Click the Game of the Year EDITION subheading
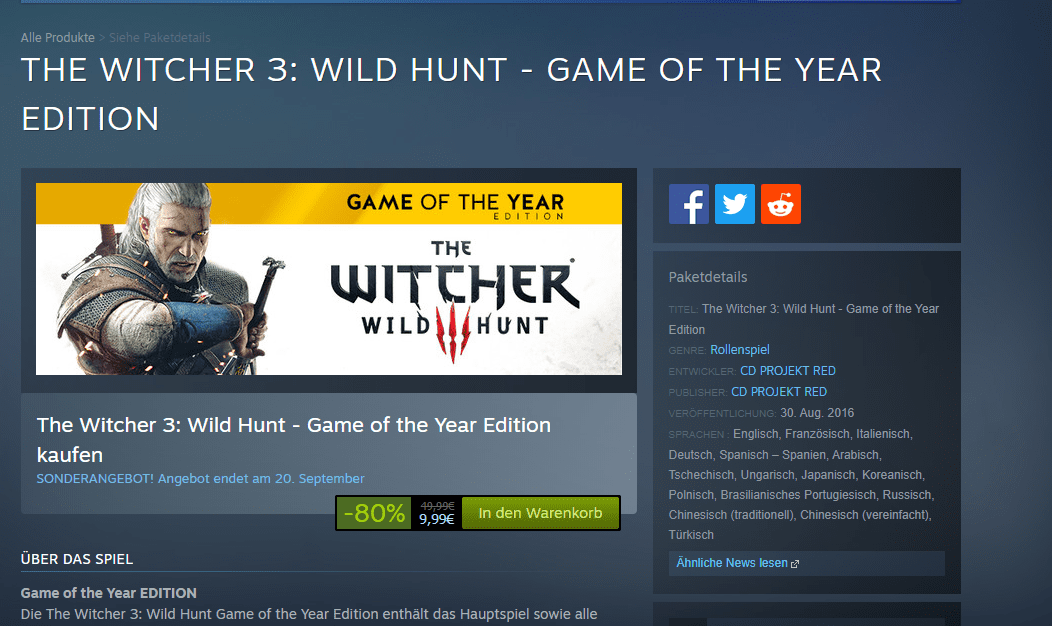 tap(109, 593)
